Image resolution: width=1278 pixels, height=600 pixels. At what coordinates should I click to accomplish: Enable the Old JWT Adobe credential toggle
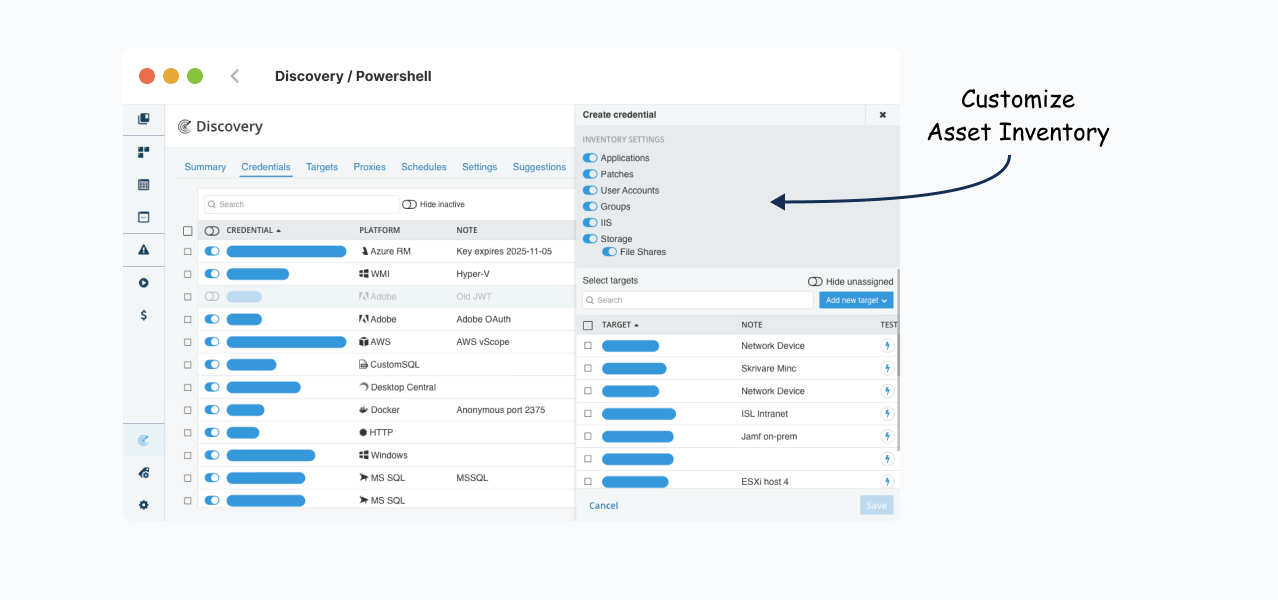point(212,297)
